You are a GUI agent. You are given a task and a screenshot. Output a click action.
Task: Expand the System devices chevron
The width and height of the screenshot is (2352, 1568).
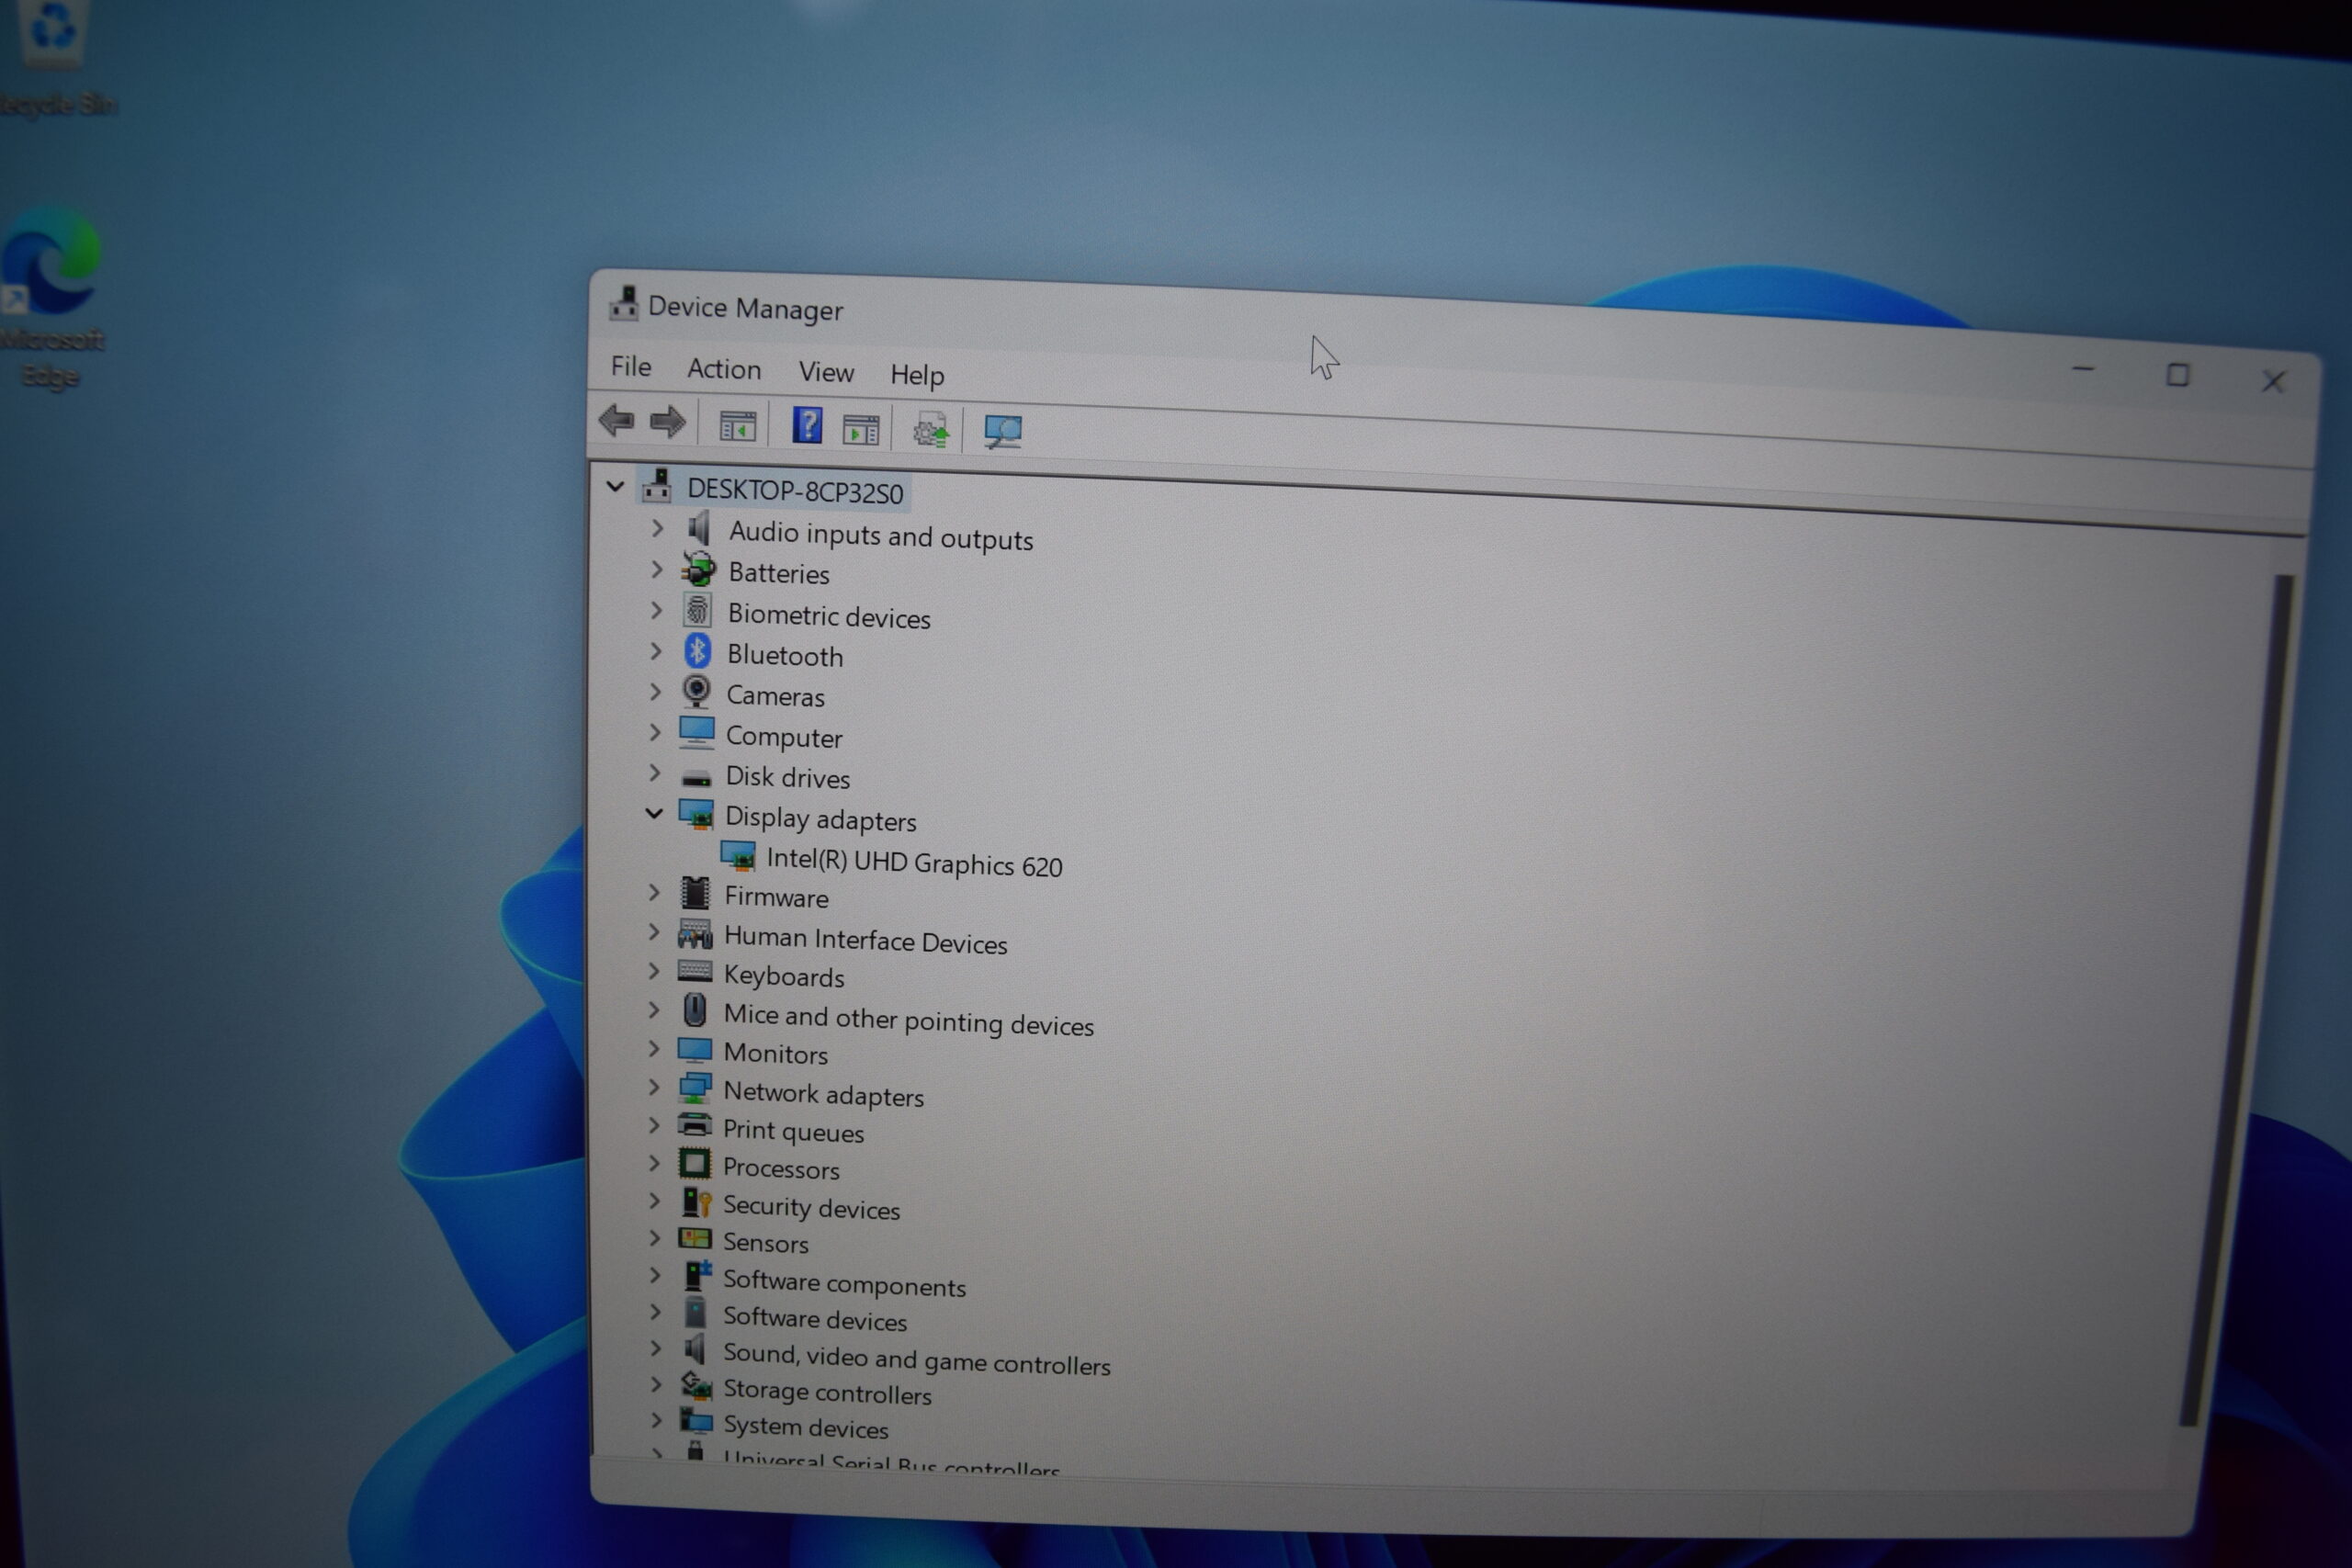(656, 1420)
